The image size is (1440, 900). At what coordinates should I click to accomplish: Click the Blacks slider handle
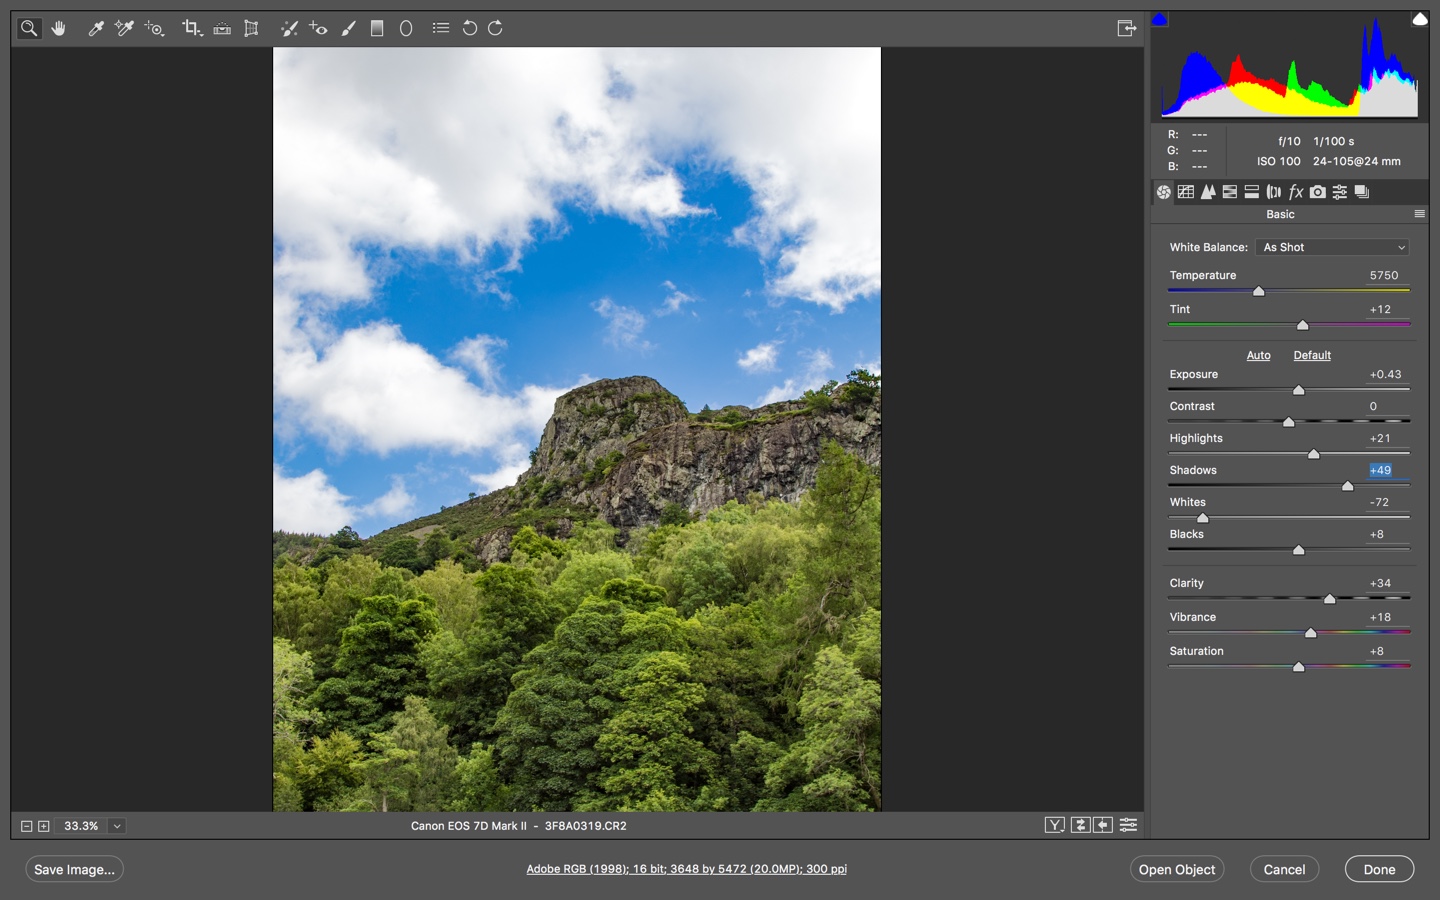coord(1298,550)
